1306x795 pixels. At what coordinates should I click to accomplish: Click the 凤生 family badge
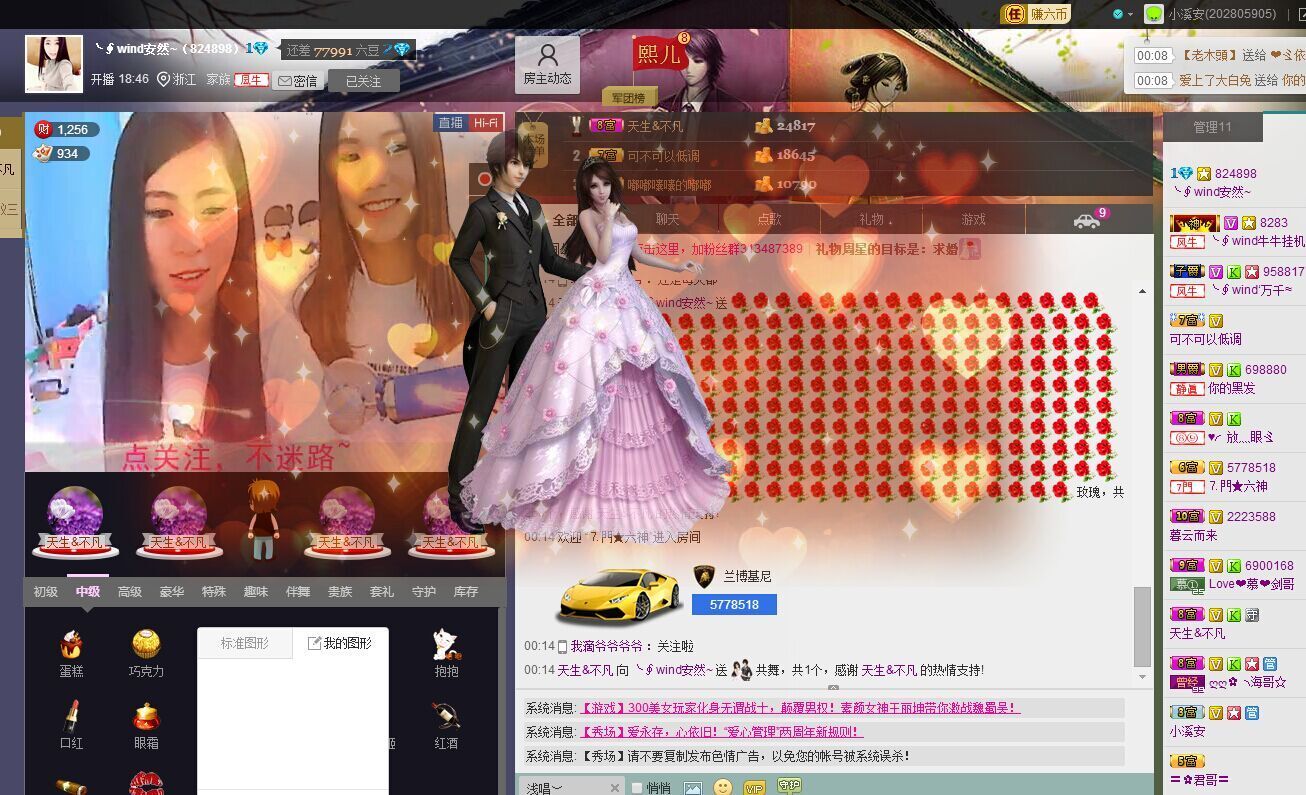[x=251, y=80]
